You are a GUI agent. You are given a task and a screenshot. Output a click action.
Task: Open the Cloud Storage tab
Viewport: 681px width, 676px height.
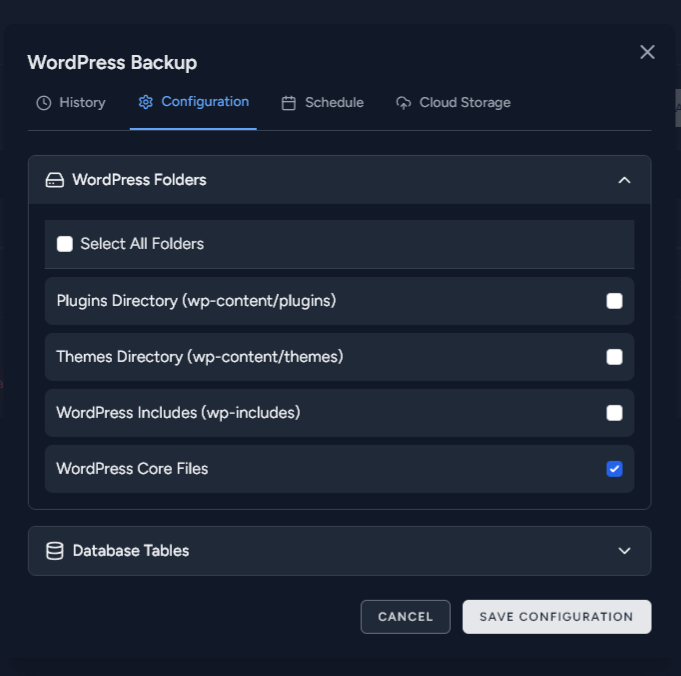pyautogui.click(x=453, y=103)
